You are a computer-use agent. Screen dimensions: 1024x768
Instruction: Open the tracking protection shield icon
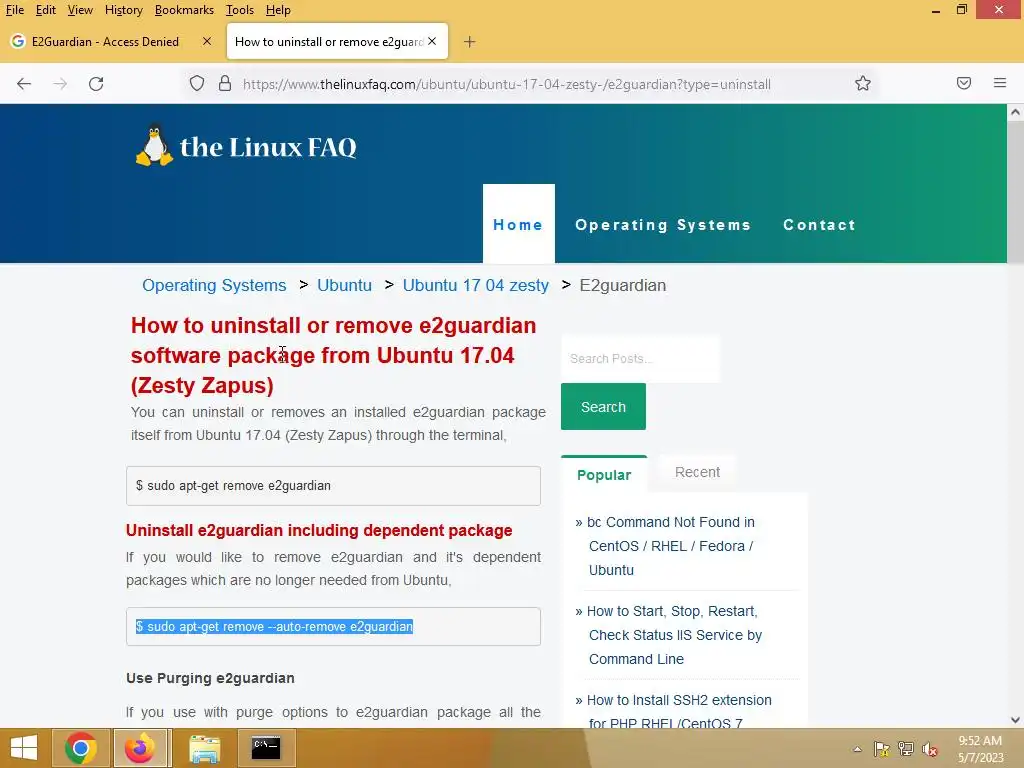[x=197, y=84]
